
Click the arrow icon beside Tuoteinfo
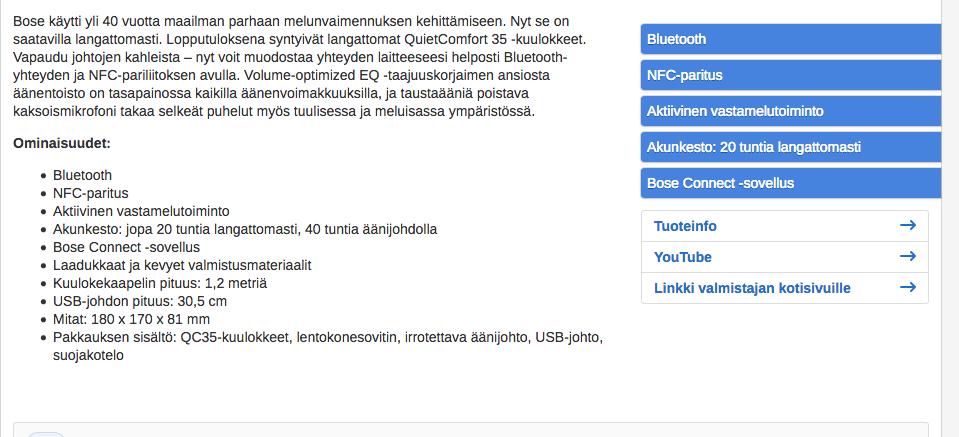908,226
